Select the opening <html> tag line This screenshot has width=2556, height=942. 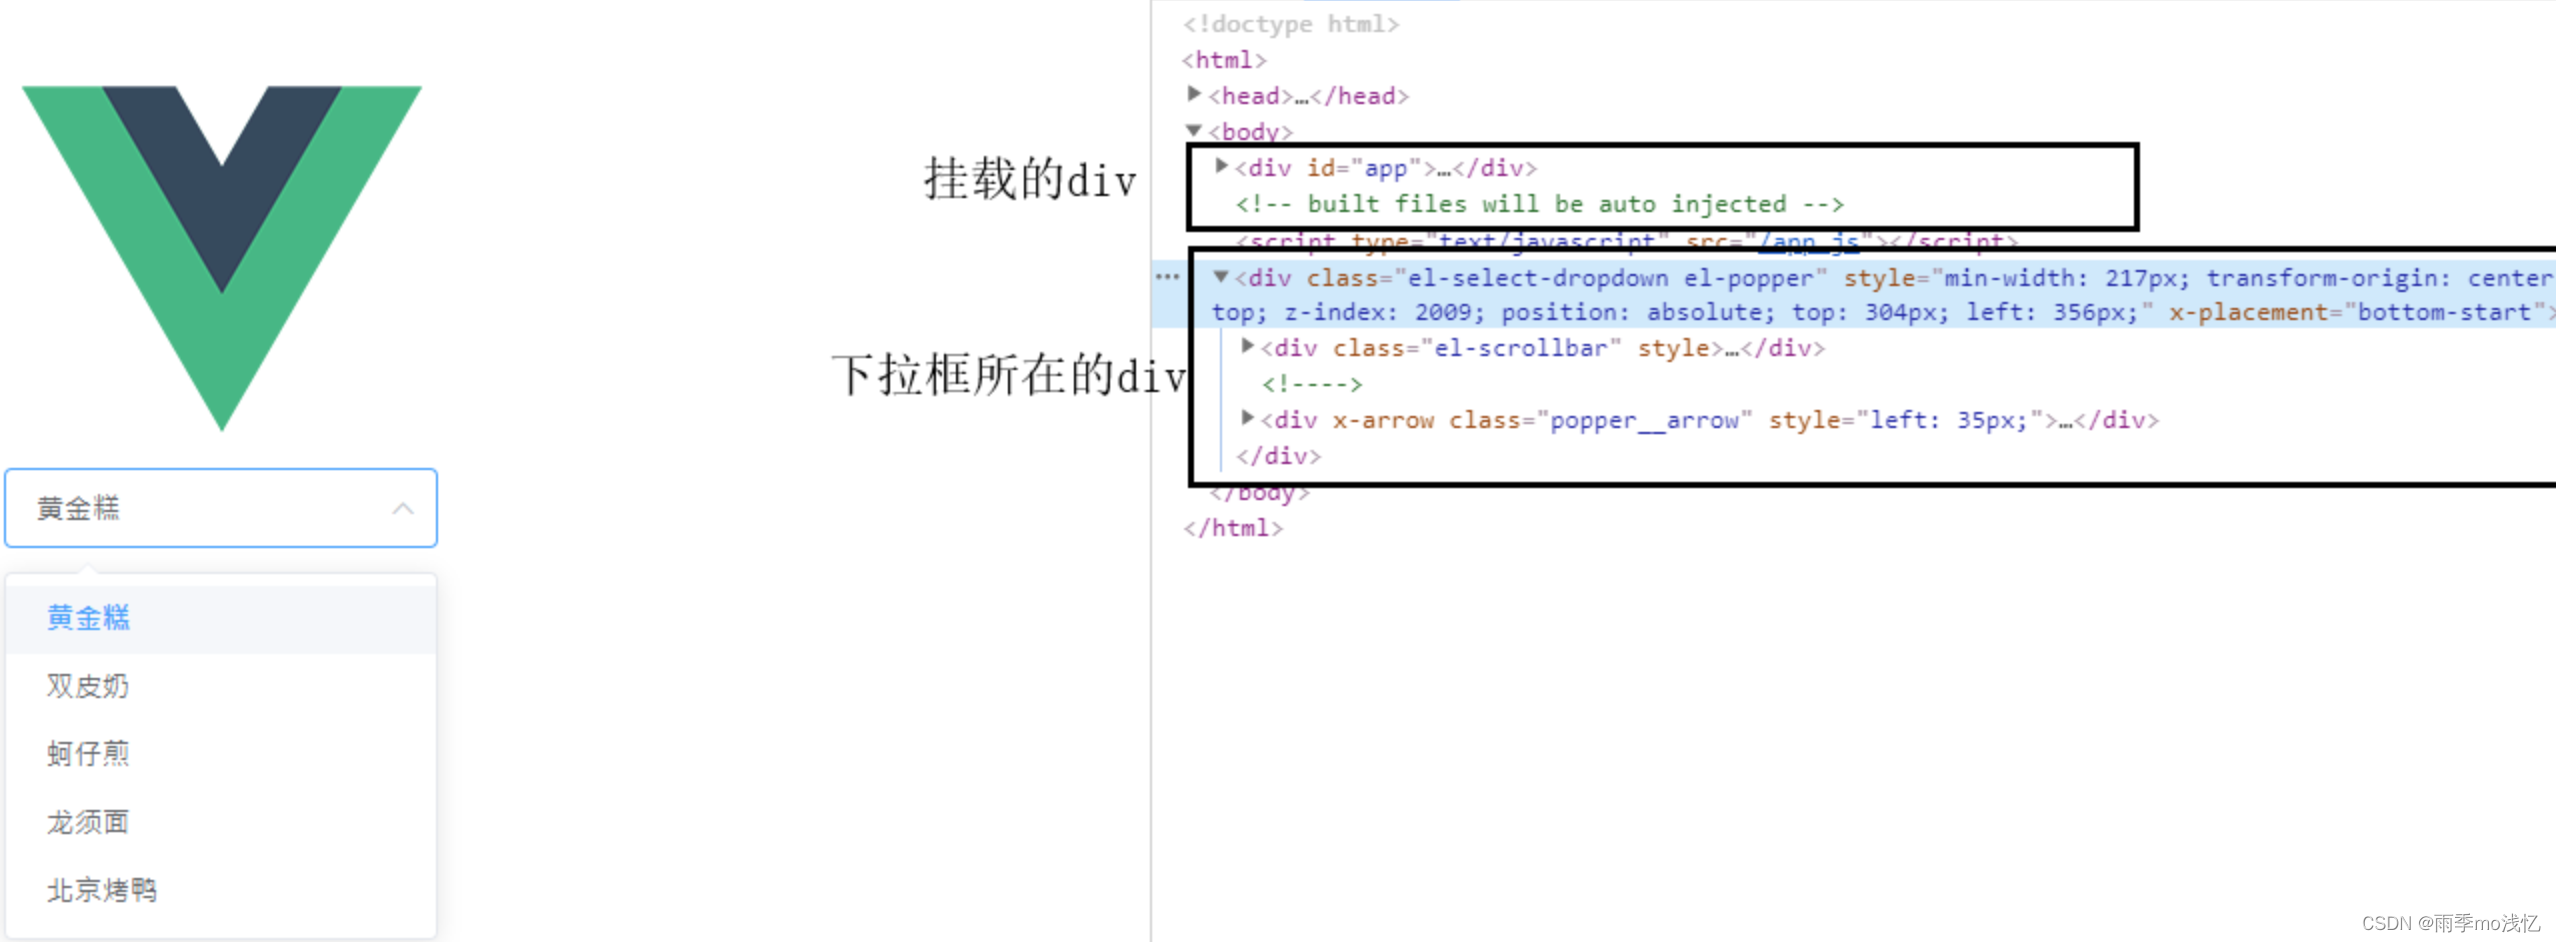pos(1225,60)
